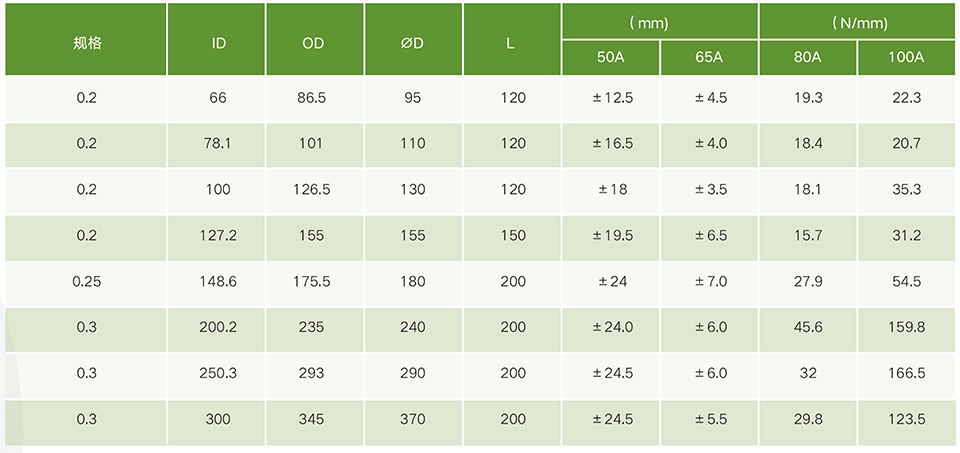This screenshot has width=960, height=453.
Task: Click the L column header
Action: point(510,43)
